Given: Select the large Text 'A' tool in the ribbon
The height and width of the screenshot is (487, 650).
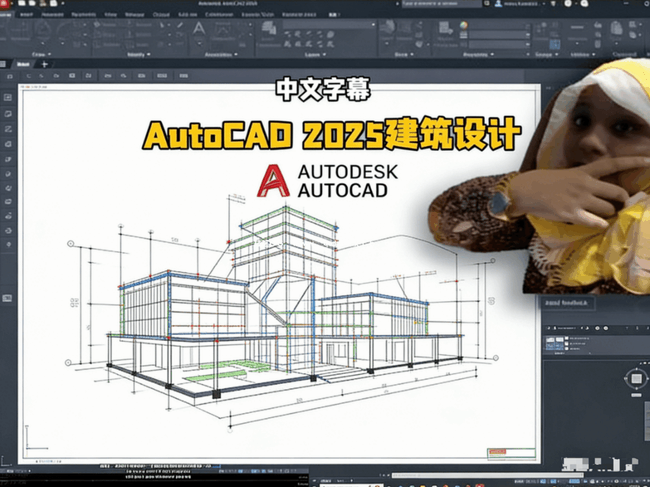Looking at the screenshot, I should 199,30.
